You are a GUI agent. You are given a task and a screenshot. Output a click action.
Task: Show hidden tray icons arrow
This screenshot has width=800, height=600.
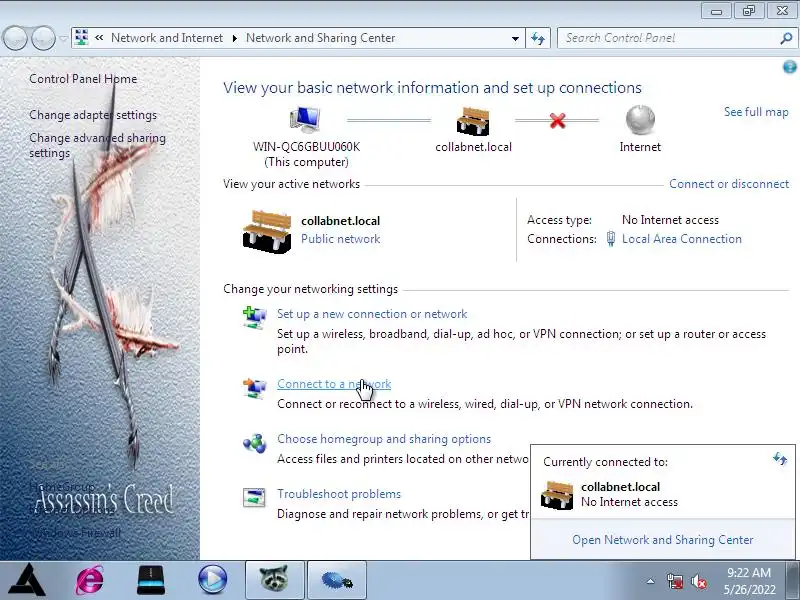[x=651, y=581]
